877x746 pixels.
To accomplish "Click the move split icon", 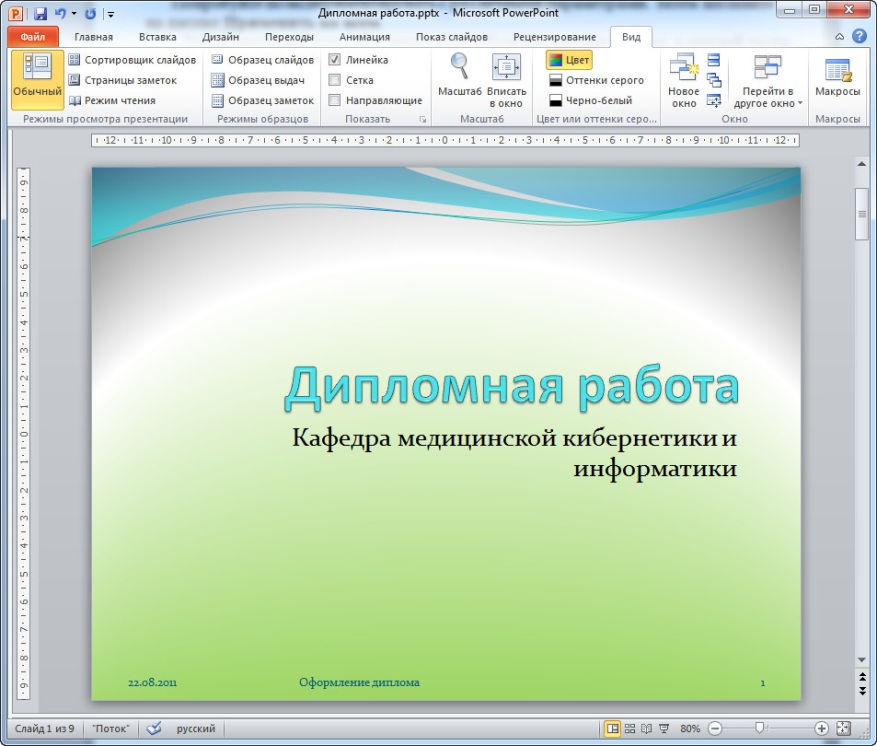I will pyautogui.click(x=714, y=101).
